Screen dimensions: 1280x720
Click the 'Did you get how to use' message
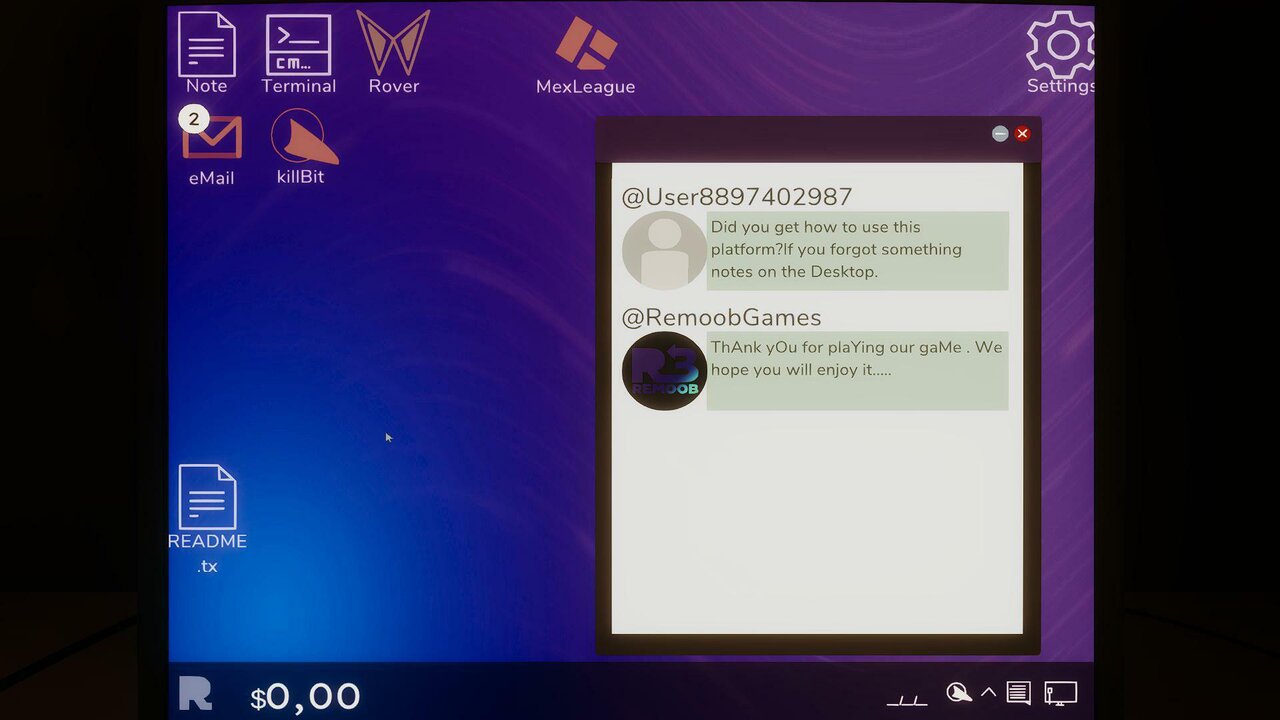[x=857, y=250]
